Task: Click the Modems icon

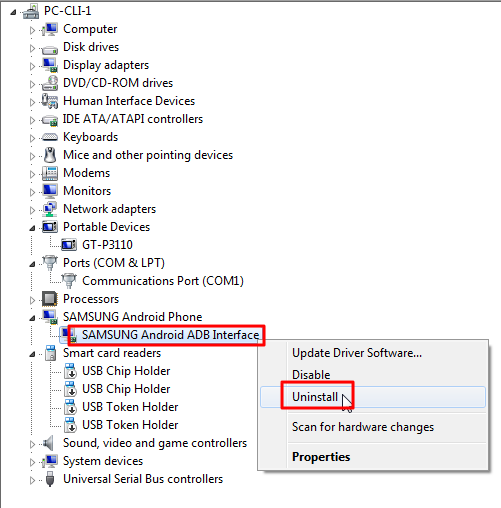Action: (50, 173)
